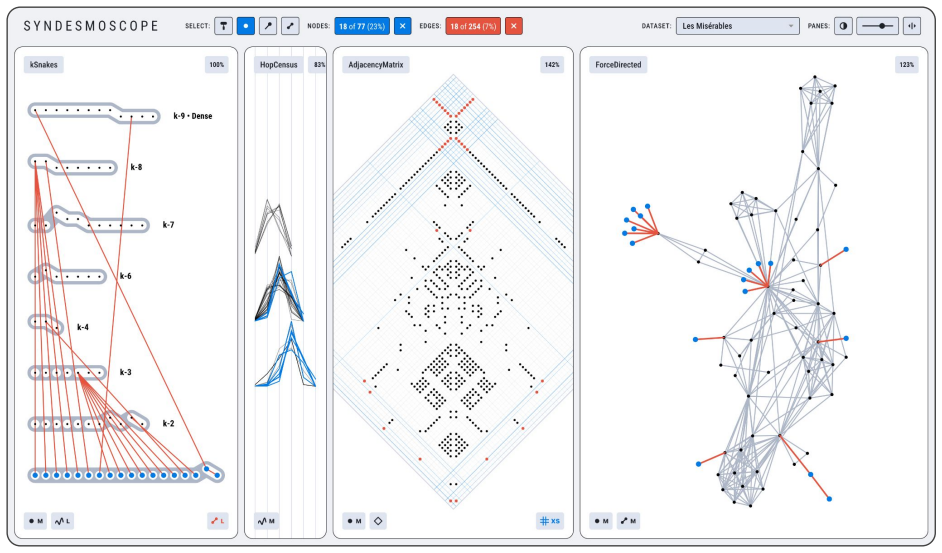
Task: Toggle red edge size L in kSnakes
Action: [x=217, y=521]
